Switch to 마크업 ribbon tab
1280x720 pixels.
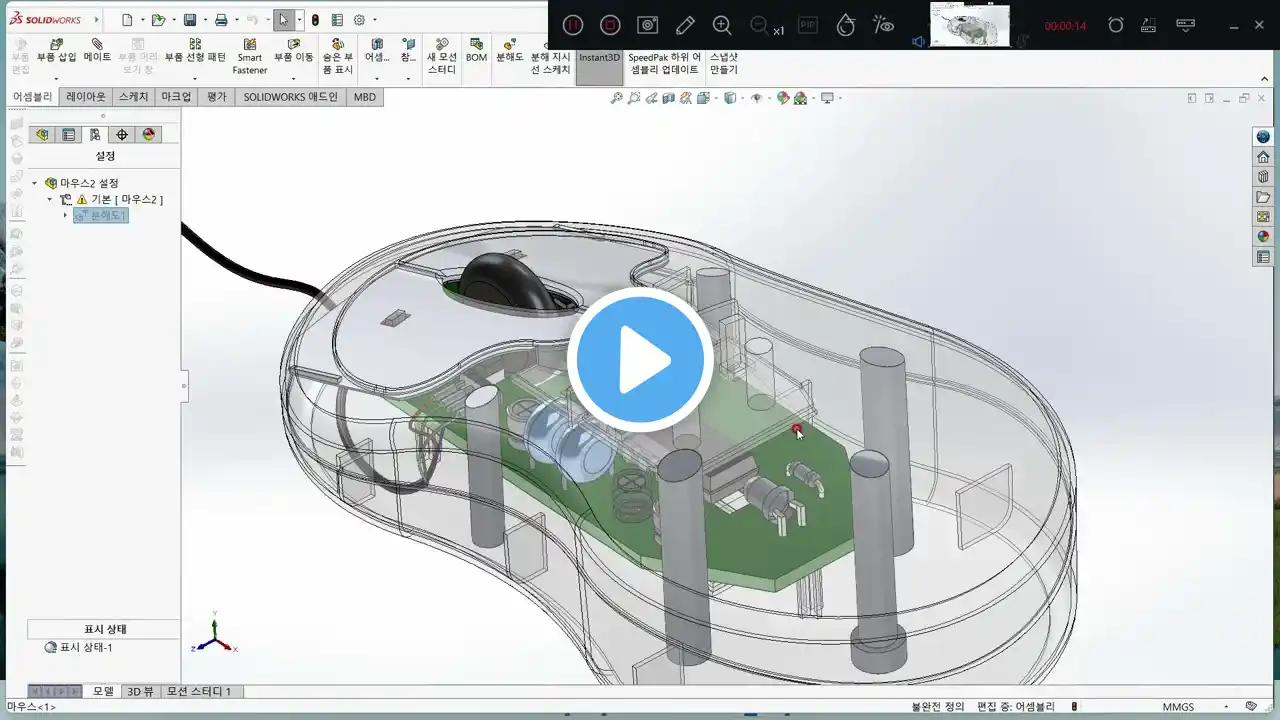coord(176,97)
